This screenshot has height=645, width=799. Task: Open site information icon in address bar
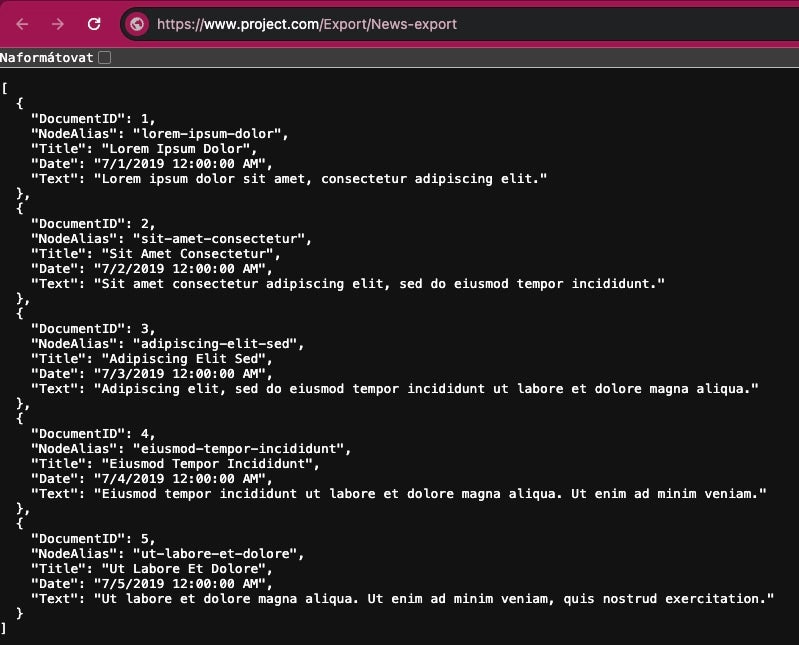[137, 24]
